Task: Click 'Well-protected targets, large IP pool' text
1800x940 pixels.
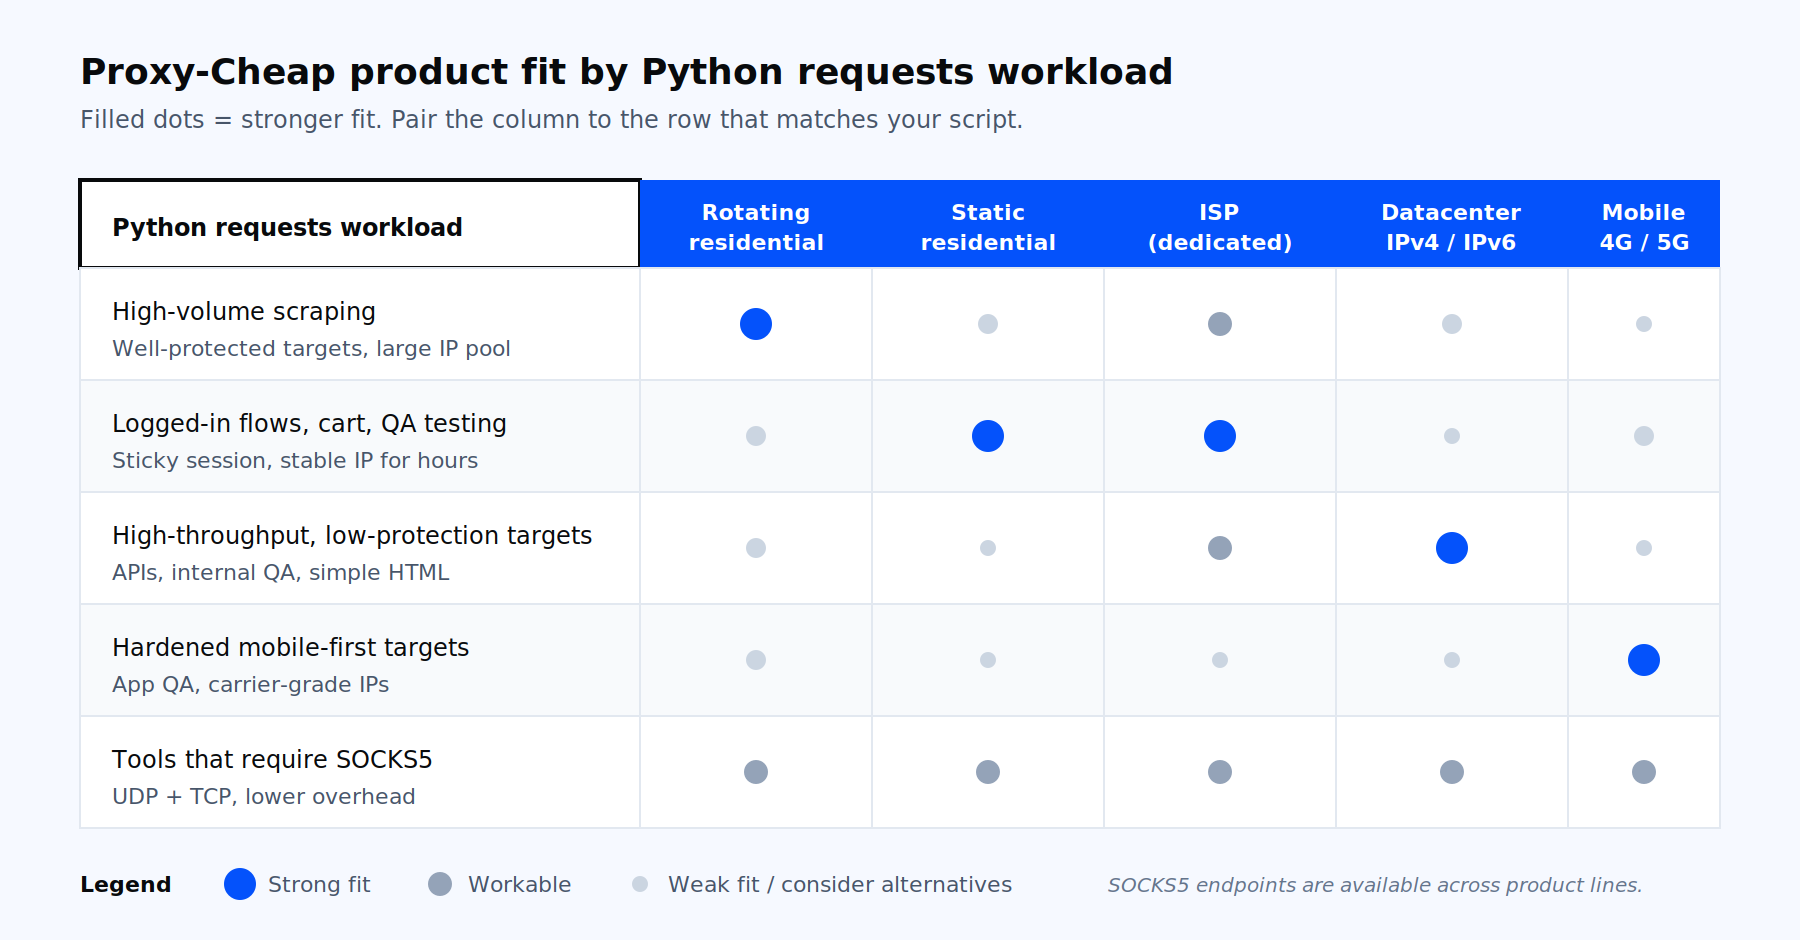Action: point(311,349)
